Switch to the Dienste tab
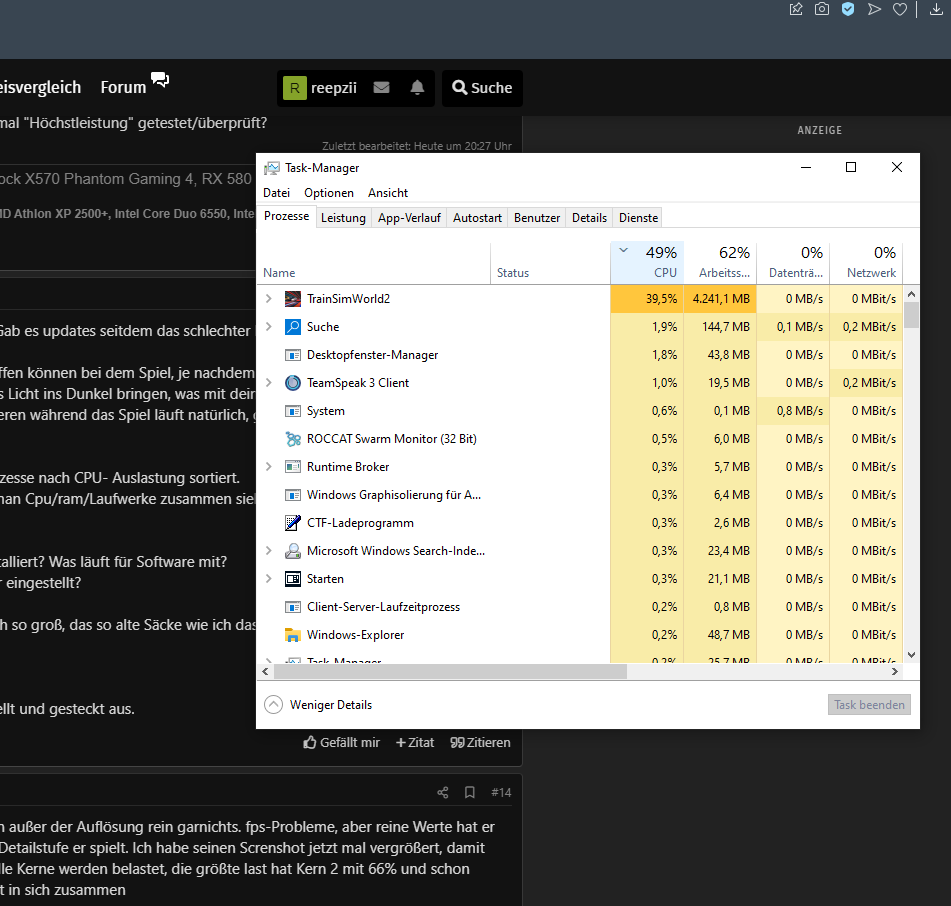The height and width of the screenshot is (906, 951). (638, 218)
